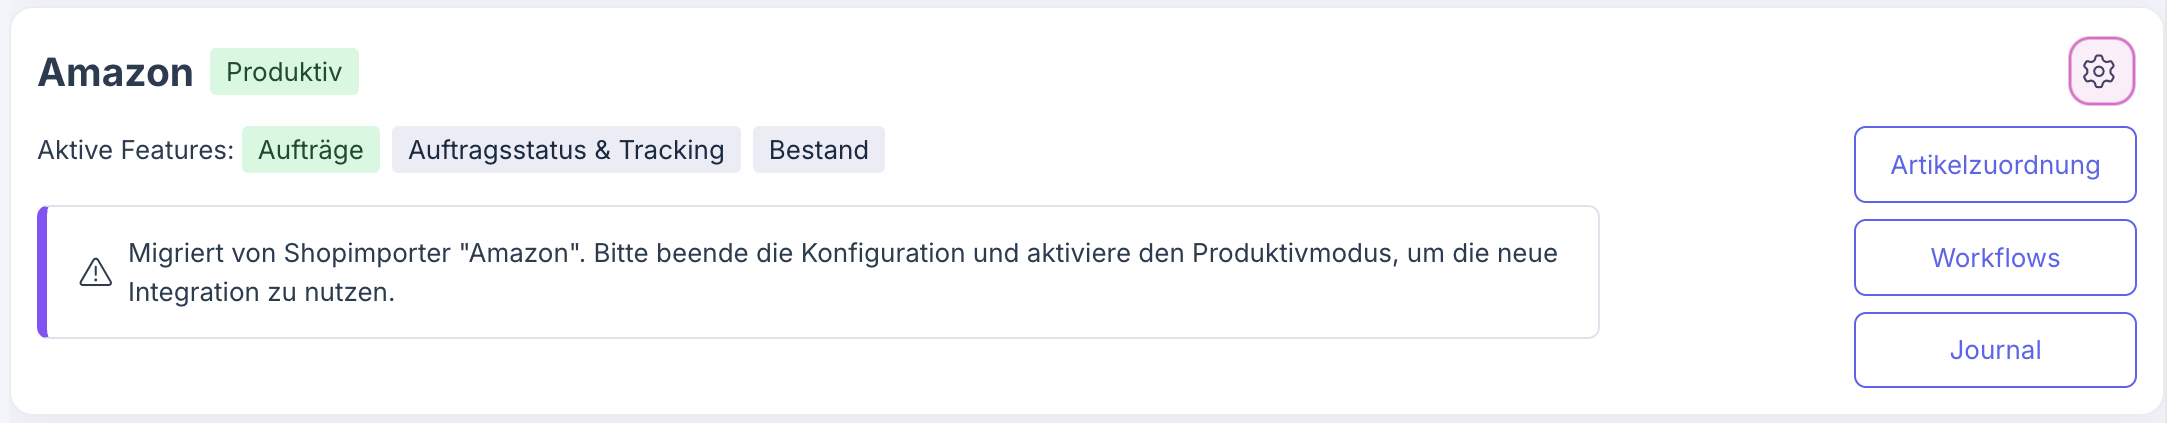Screen dimensions: 2167x423
Task: Click the warning triangle icon
Action: click(x=96, y=272)
